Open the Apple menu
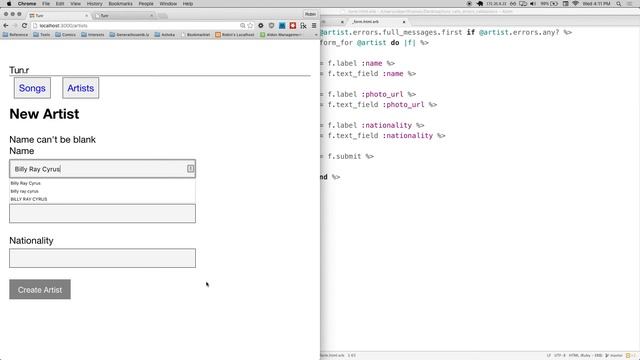Screen dimensions: 640x360 pyautogui.click(x=9, y=4)
